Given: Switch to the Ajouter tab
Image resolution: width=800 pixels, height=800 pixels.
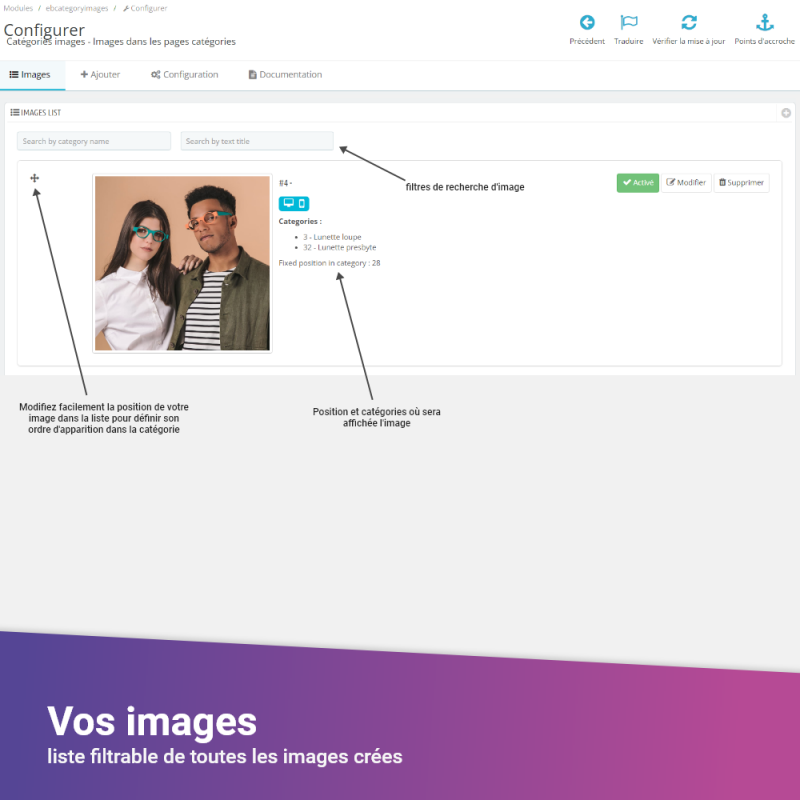Looking at the screenshot, I should pos(100,74).
